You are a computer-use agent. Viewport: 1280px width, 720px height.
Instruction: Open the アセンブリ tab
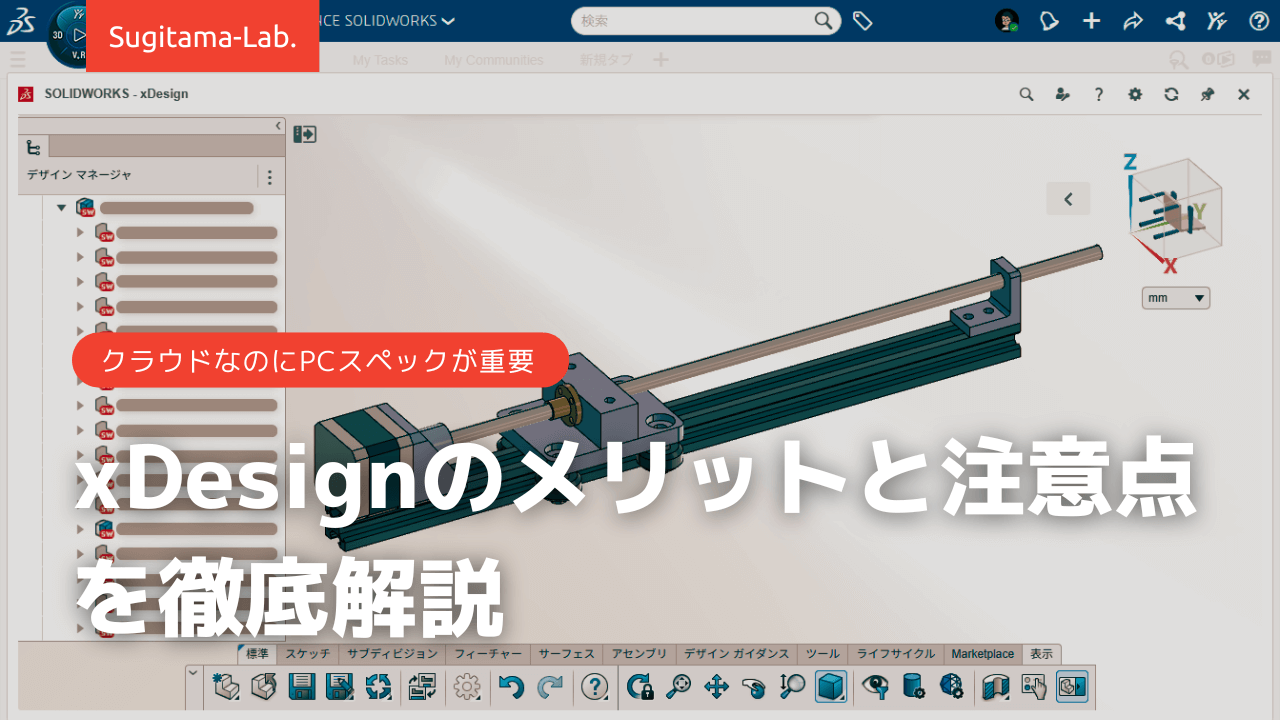(639, 654)
